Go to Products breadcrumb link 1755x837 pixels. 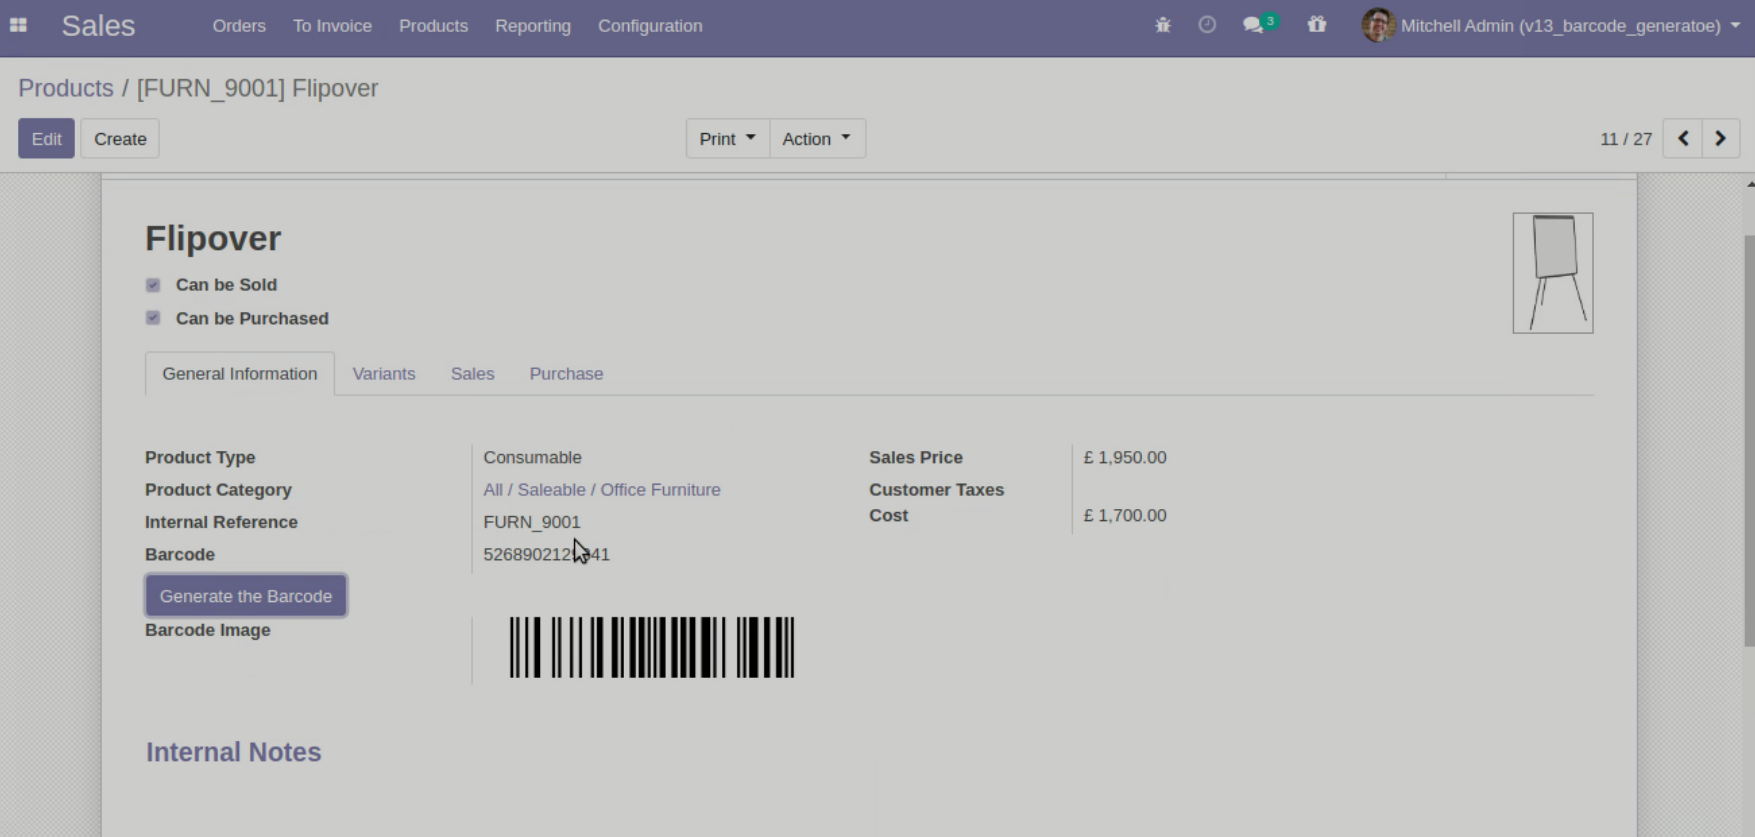(66, 88)
